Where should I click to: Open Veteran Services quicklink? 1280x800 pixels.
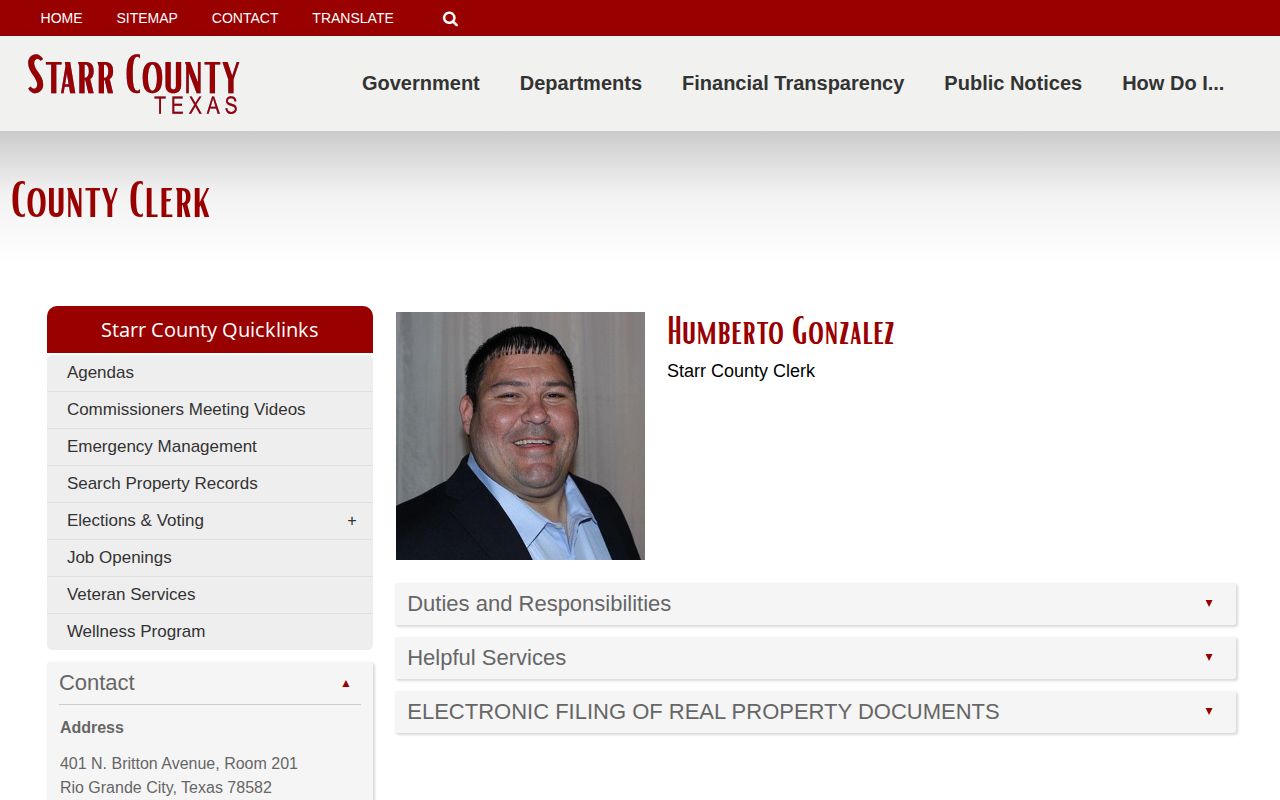pos(210,594)
